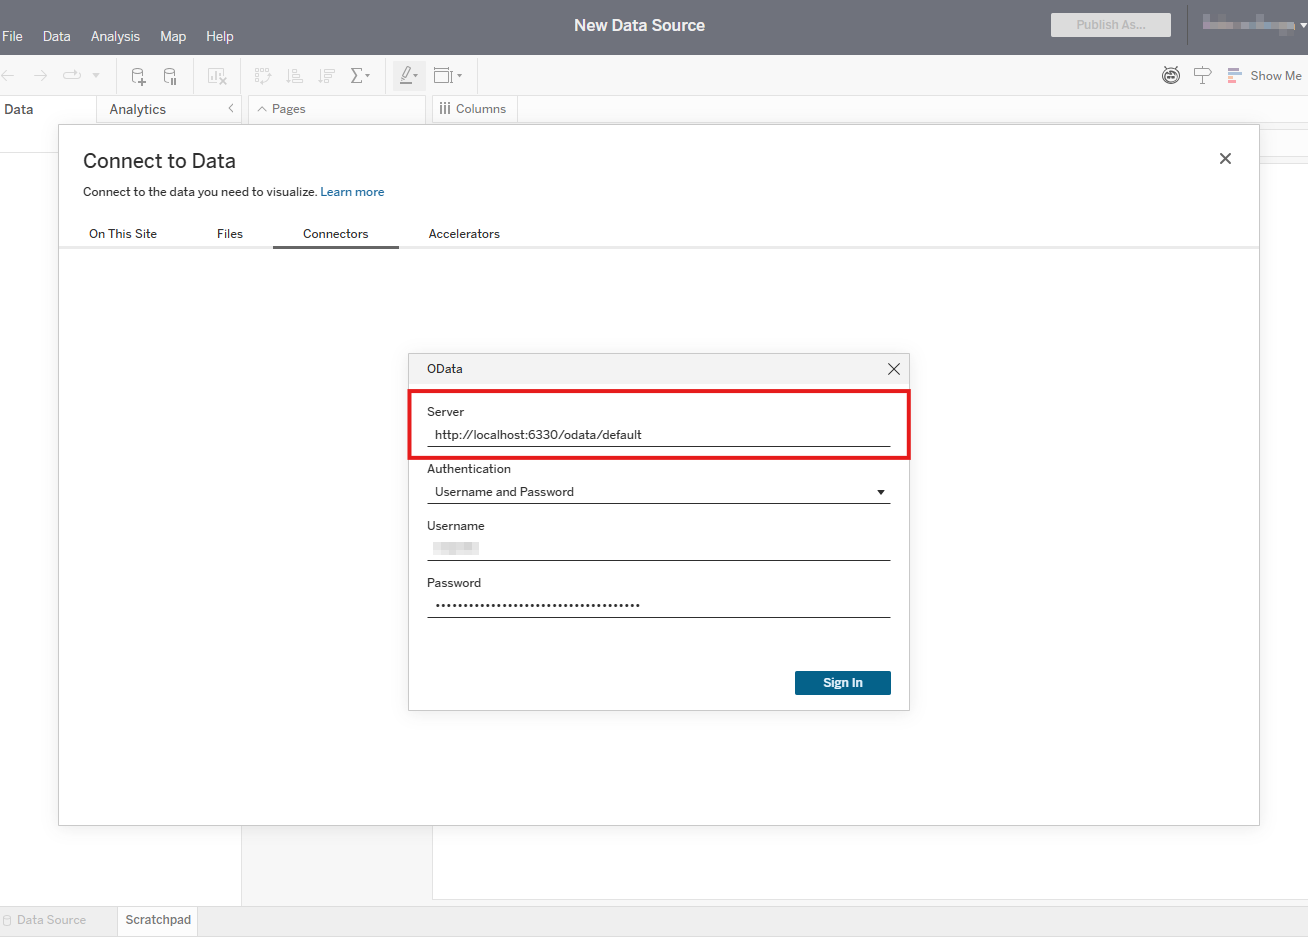Open the user account dropdown

(1254, 24)
